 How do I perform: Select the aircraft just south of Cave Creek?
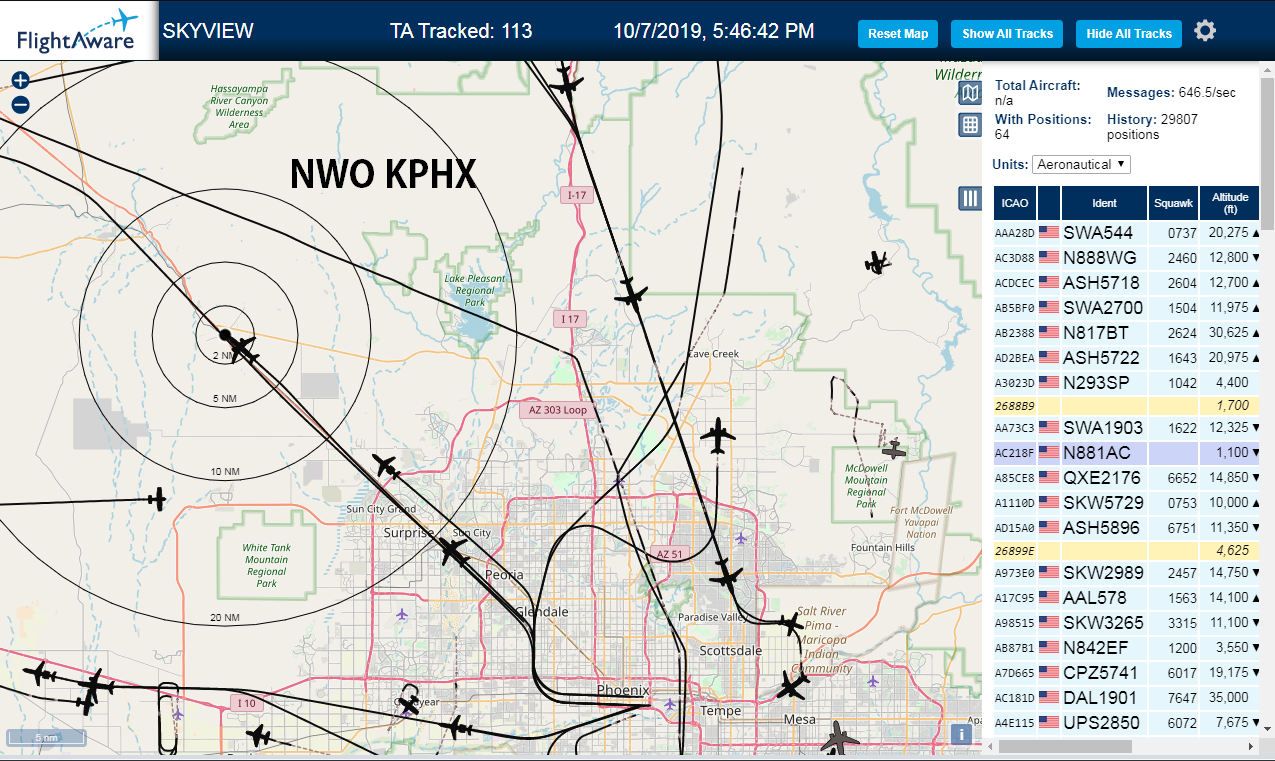[x=718, y=436]
